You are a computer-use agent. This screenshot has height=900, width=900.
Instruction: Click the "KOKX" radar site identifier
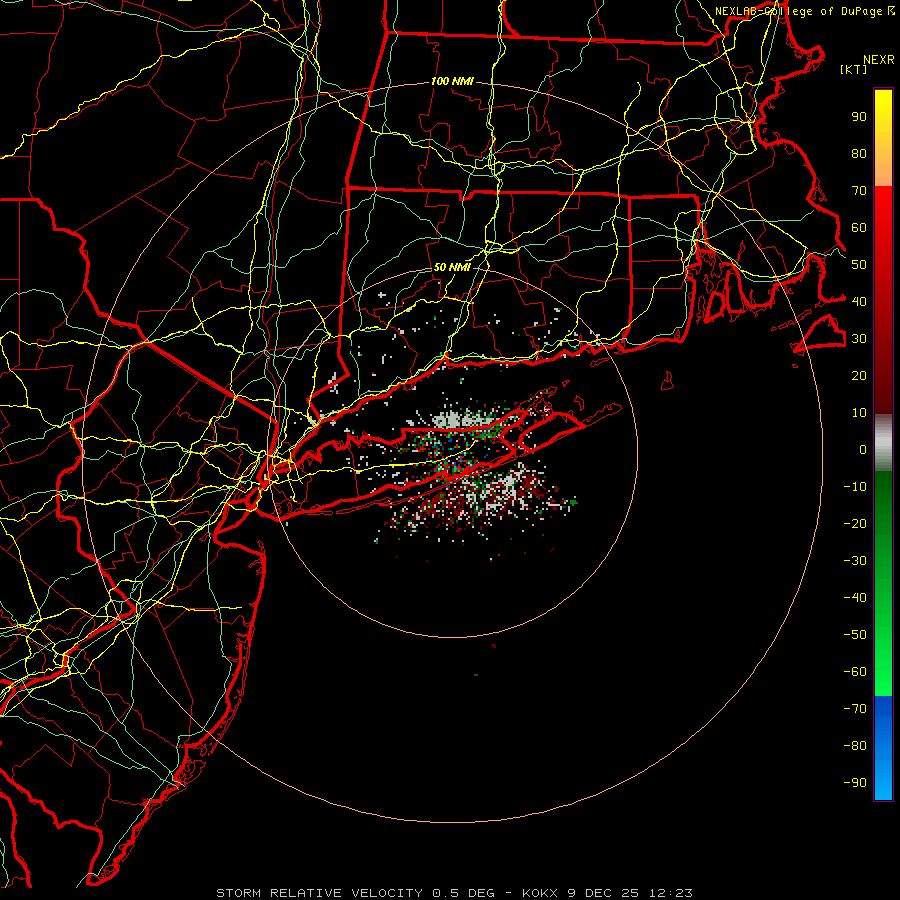click(540, 893)
